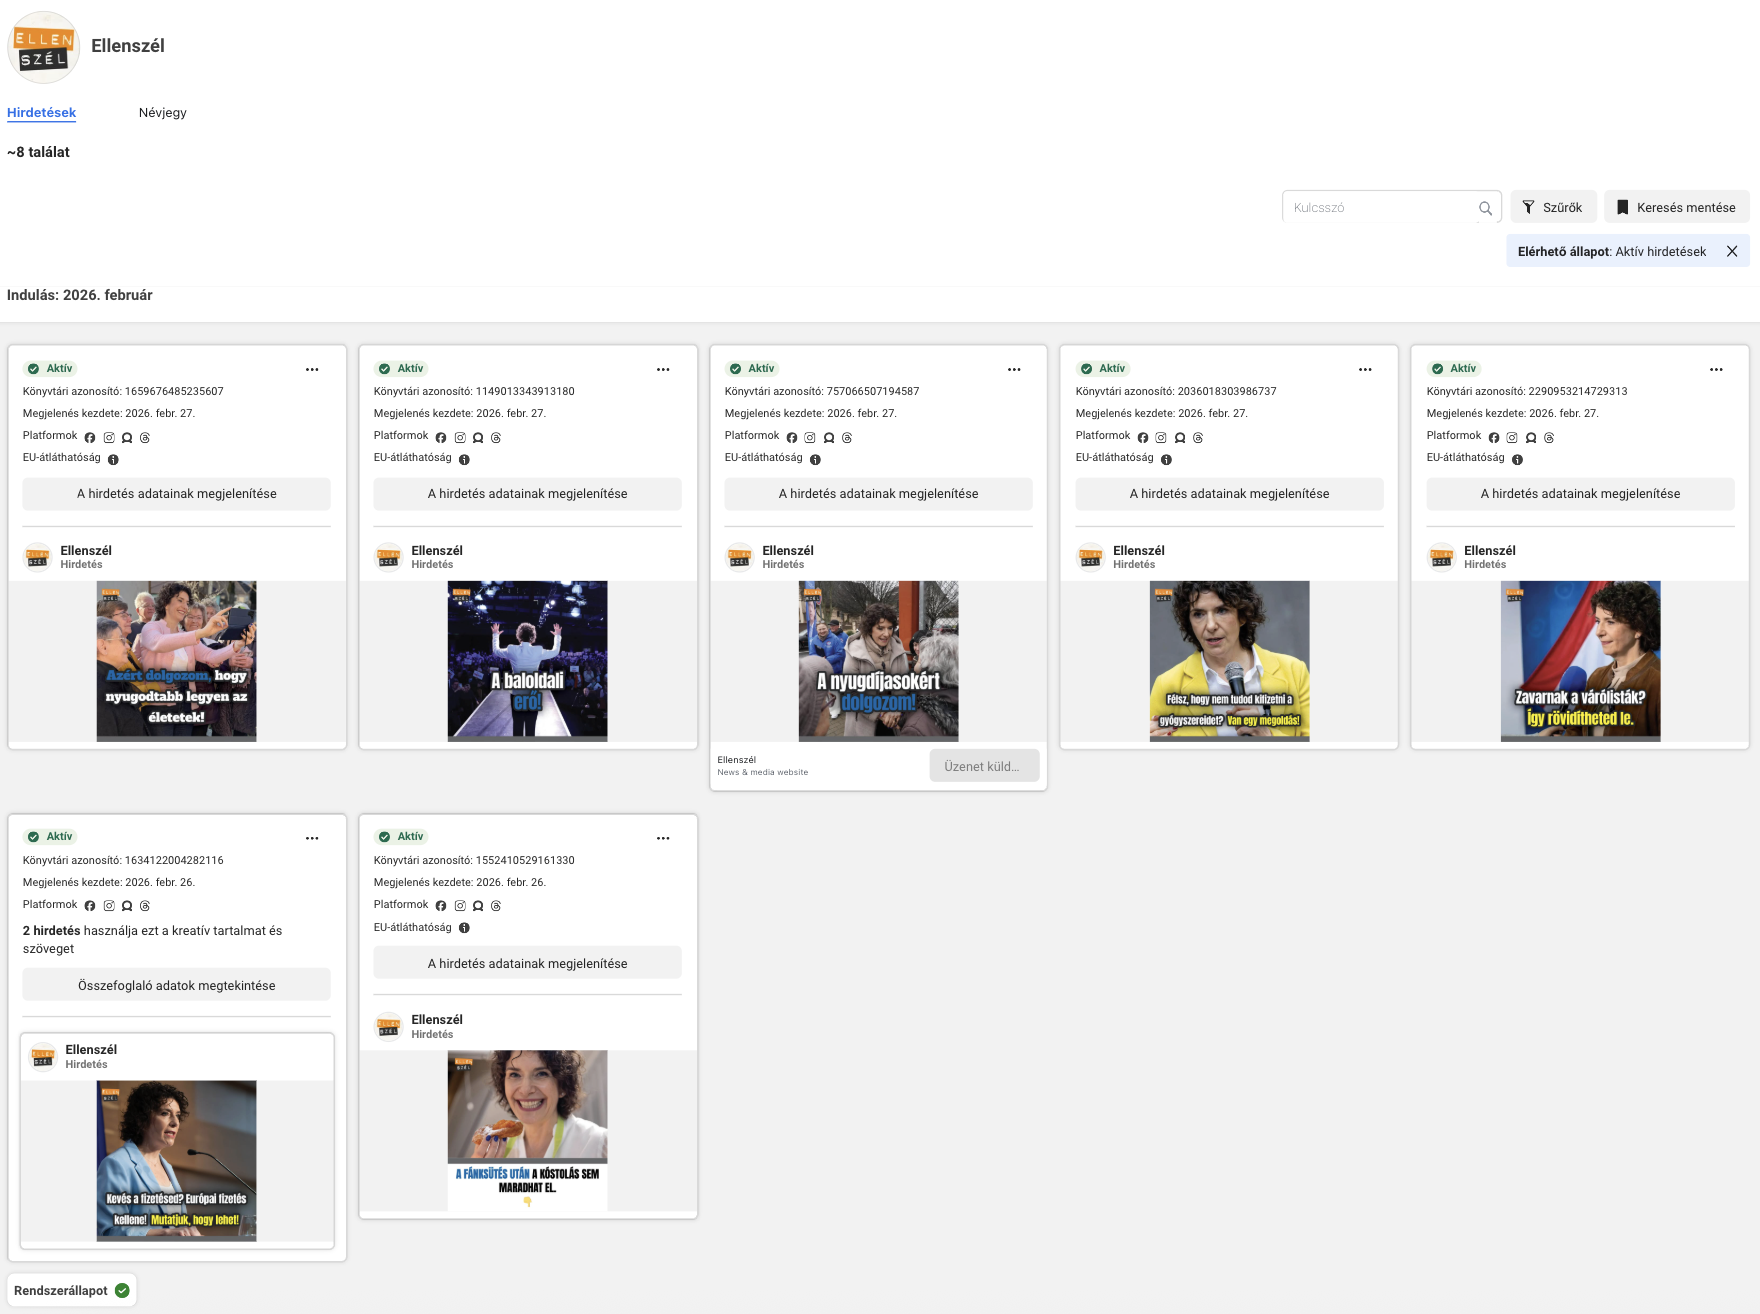The width and height of the screenshot is (1760, 1314).
Task: Select the Hirdetések tab
Action: 41,113
